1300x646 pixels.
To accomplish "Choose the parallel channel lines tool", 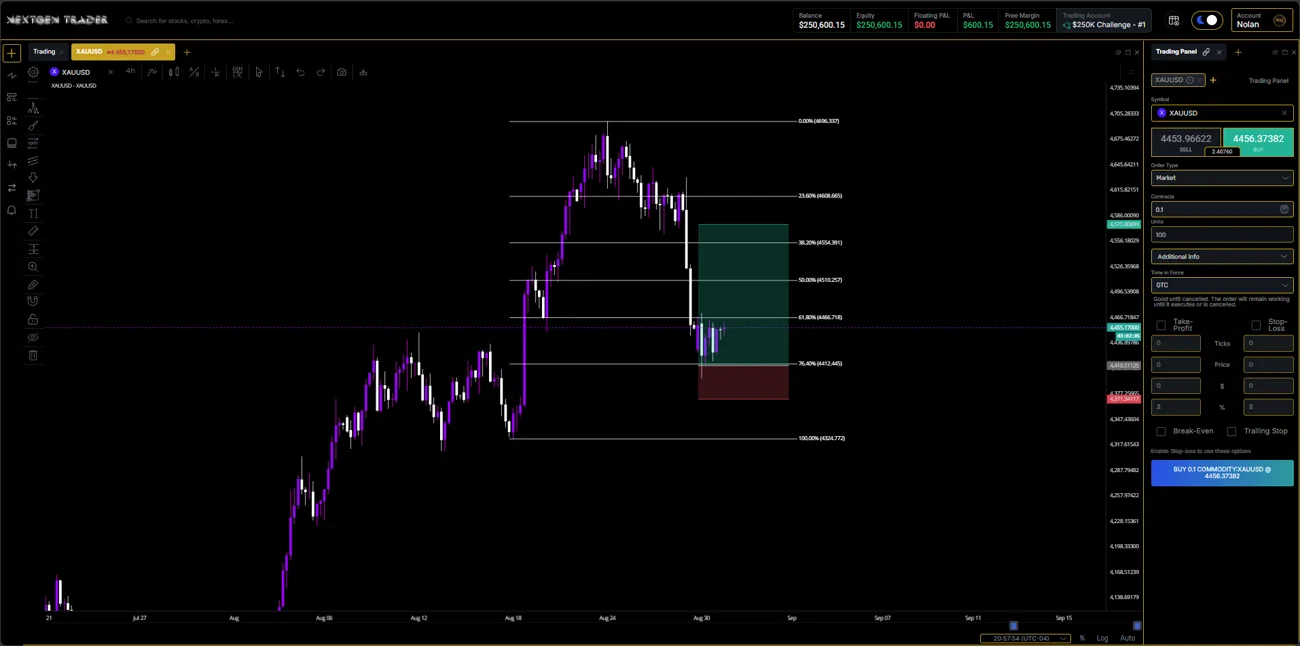I will pyautogui.click(x=33, y=160).
